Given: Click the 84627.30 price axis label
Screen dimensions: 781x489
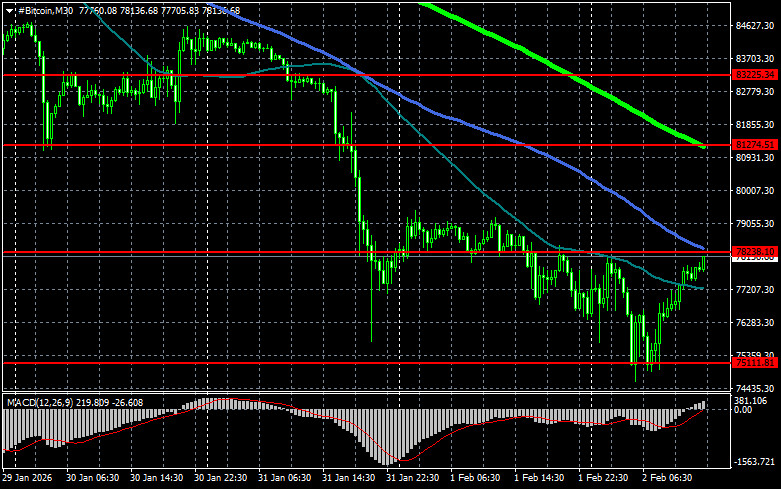Looking at the screenshot, I should (x=755, y=25).
